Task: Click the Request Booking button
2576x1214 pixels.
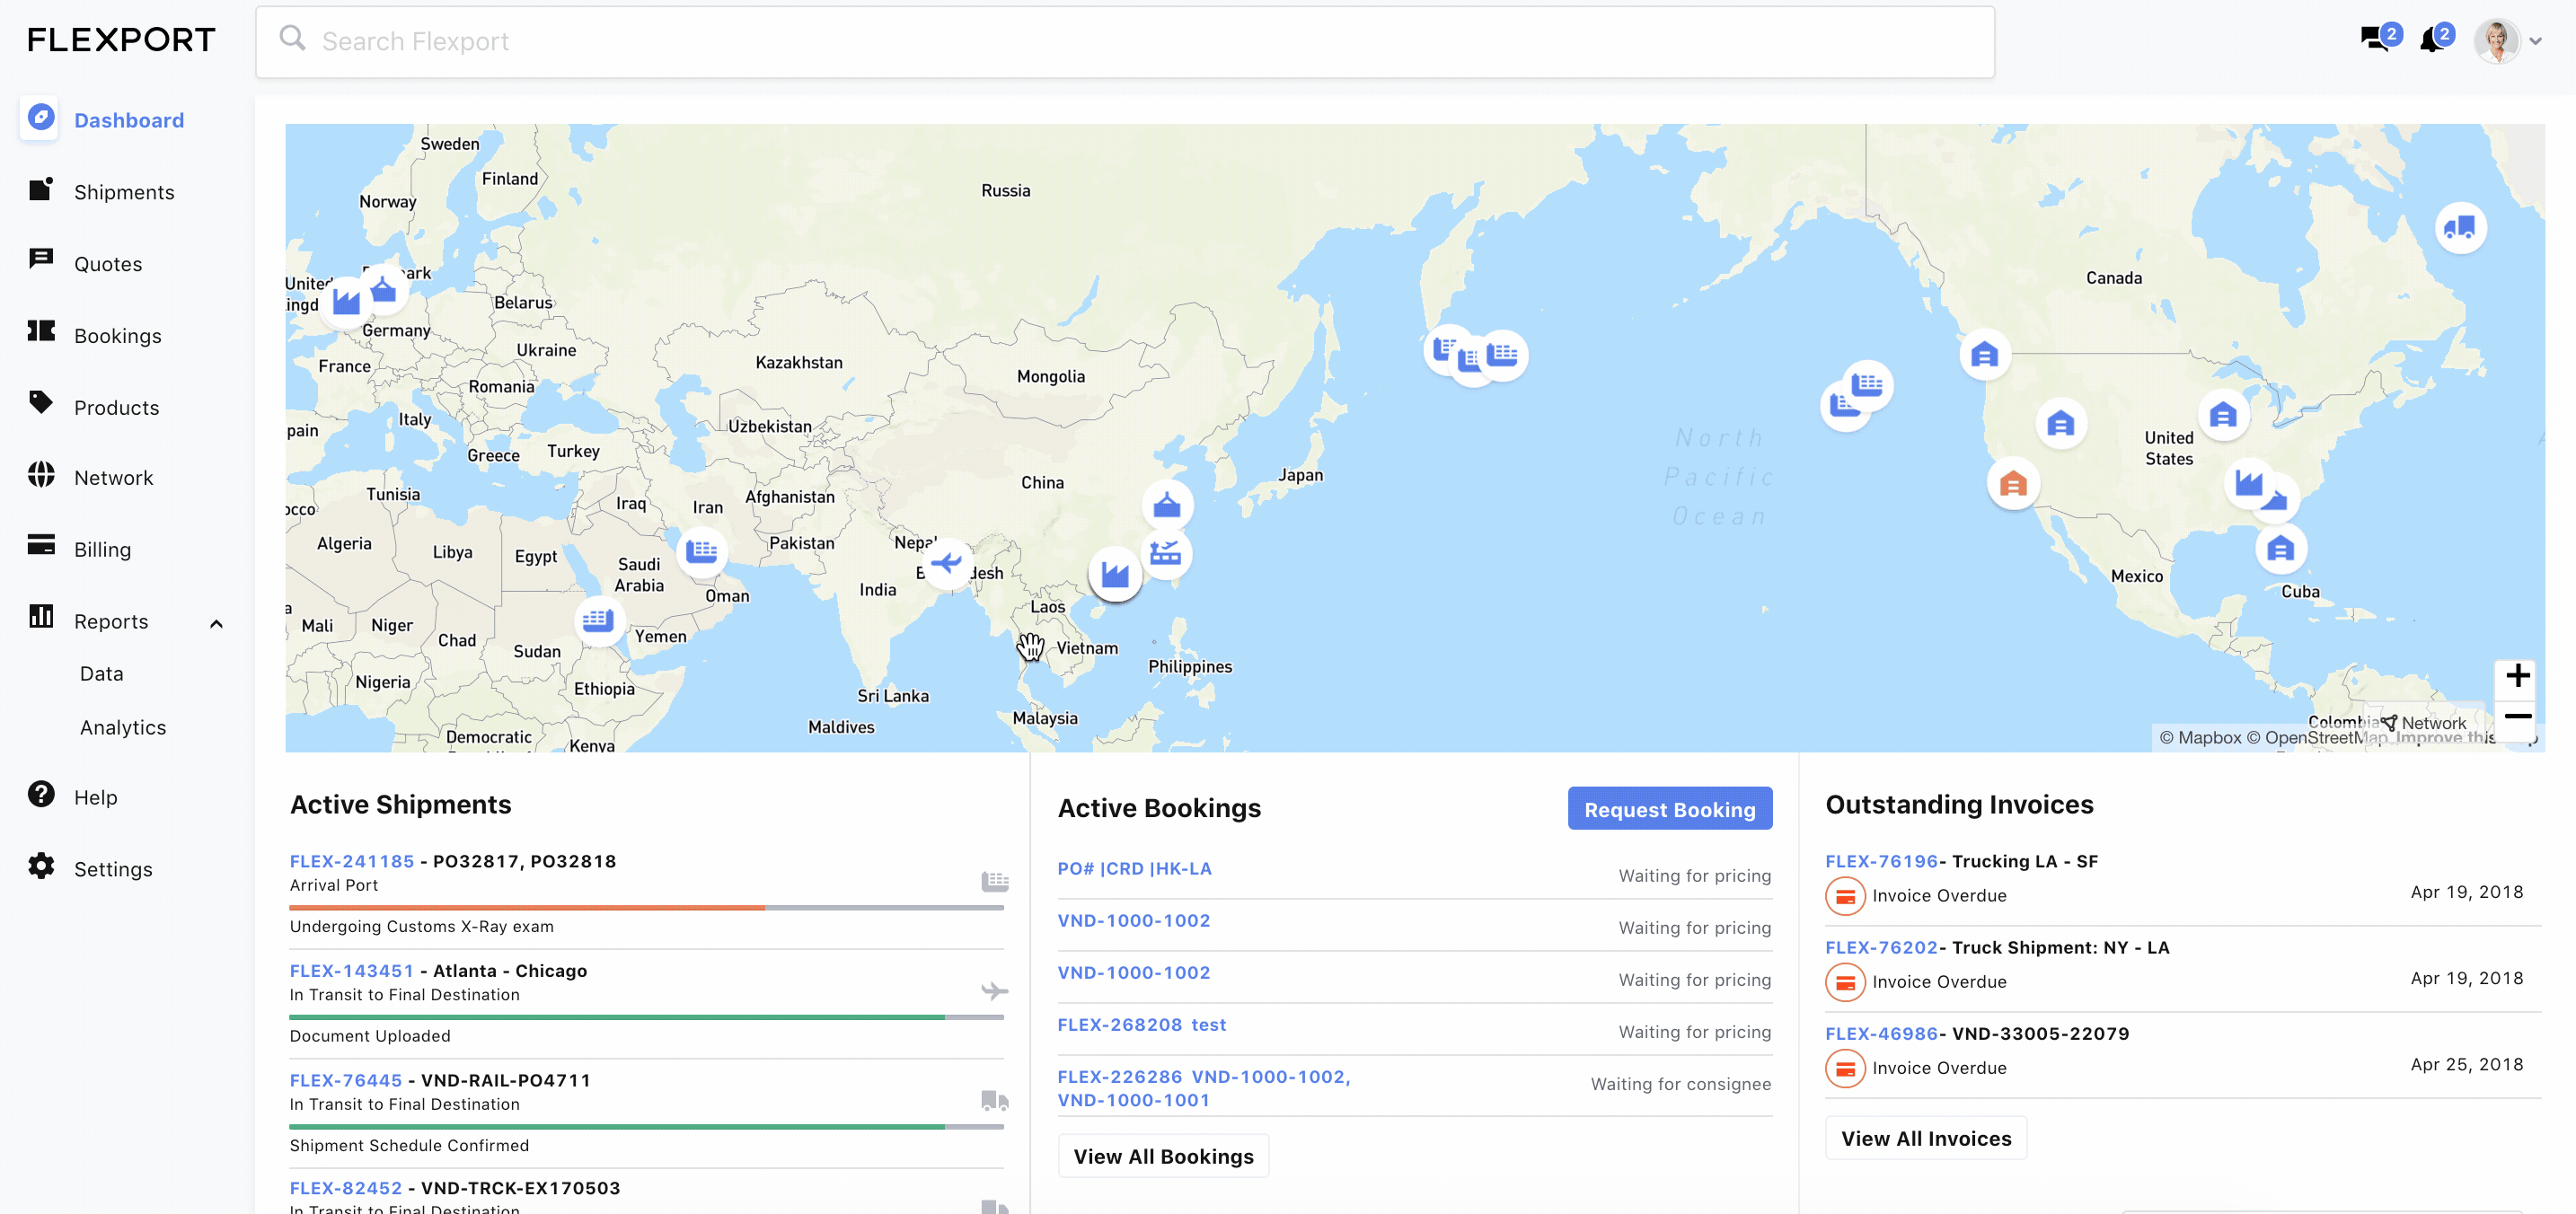Action: (x=1669, y=809)
